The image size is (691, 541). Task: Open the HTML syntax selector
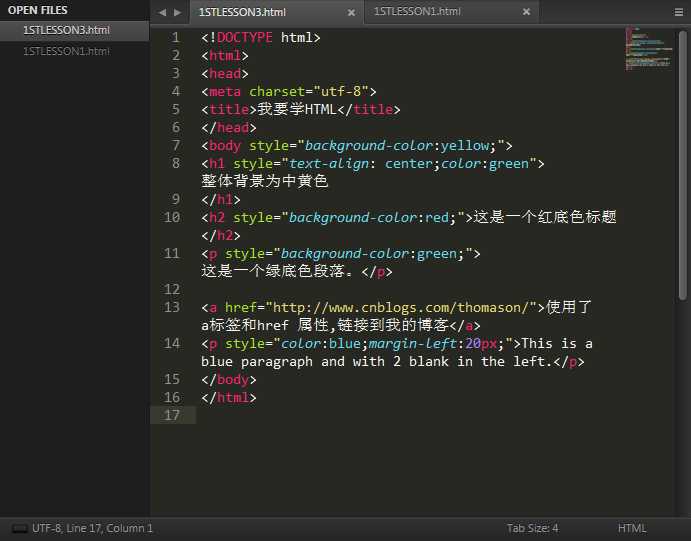tap(632, 528)
